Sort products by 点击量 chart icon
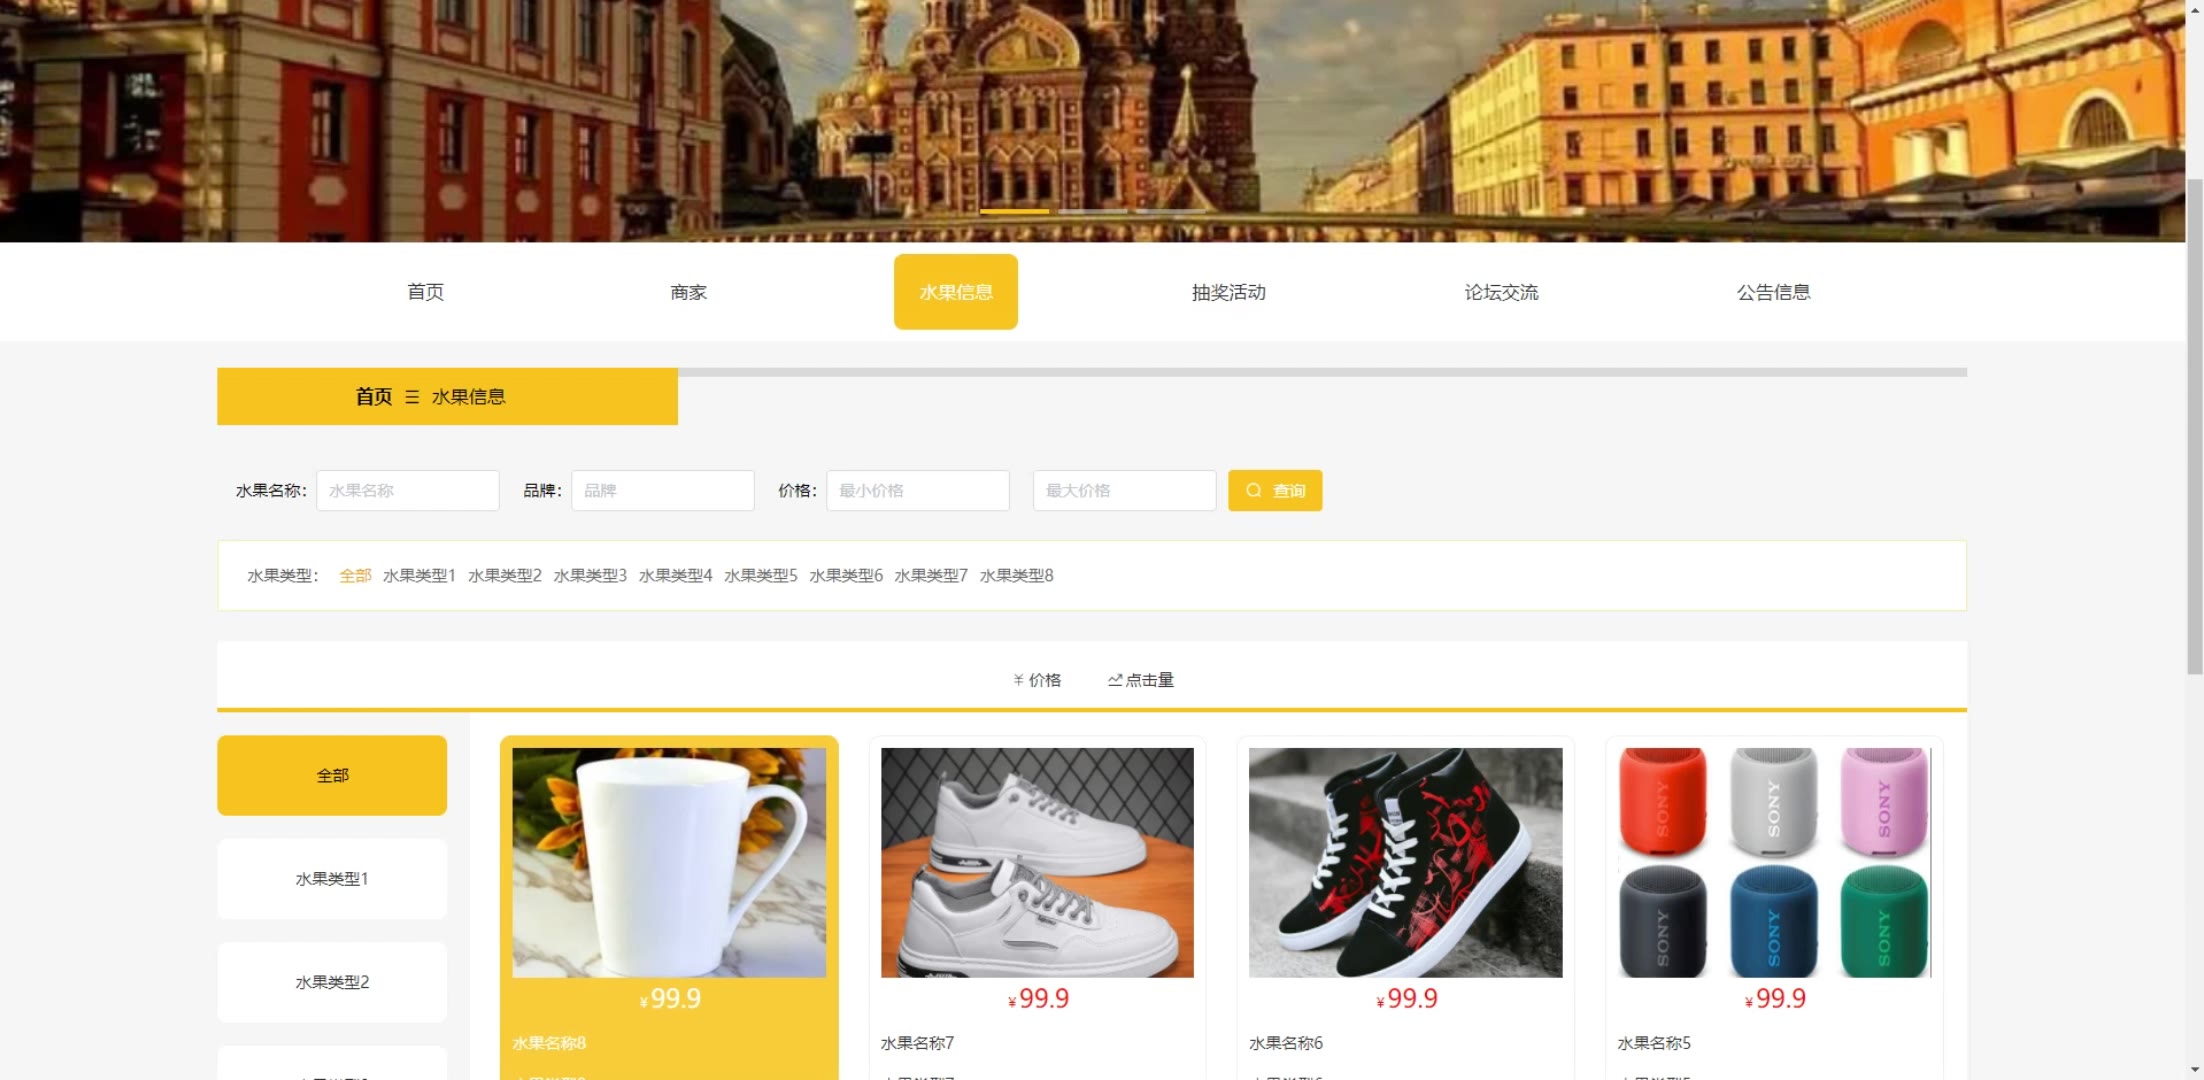The image size is (2204, 1080). tap(1114, 680)
